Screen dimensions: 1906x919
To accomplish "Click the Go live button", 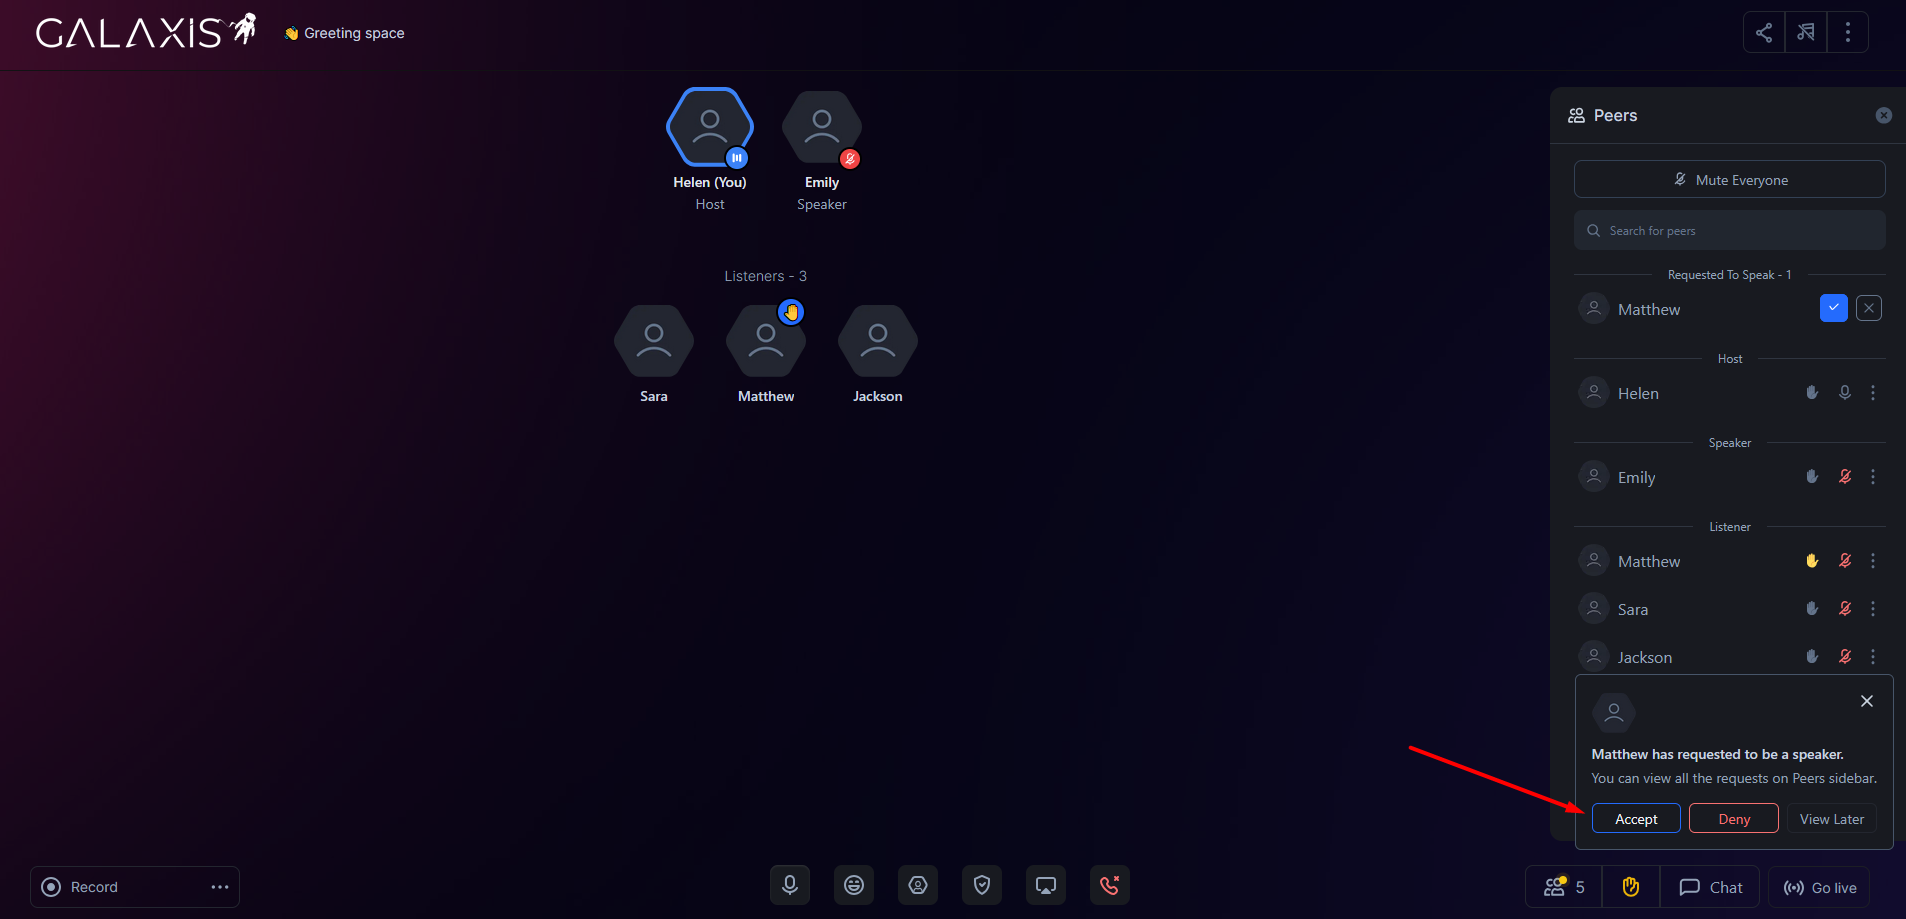I will pos(1820,887).
